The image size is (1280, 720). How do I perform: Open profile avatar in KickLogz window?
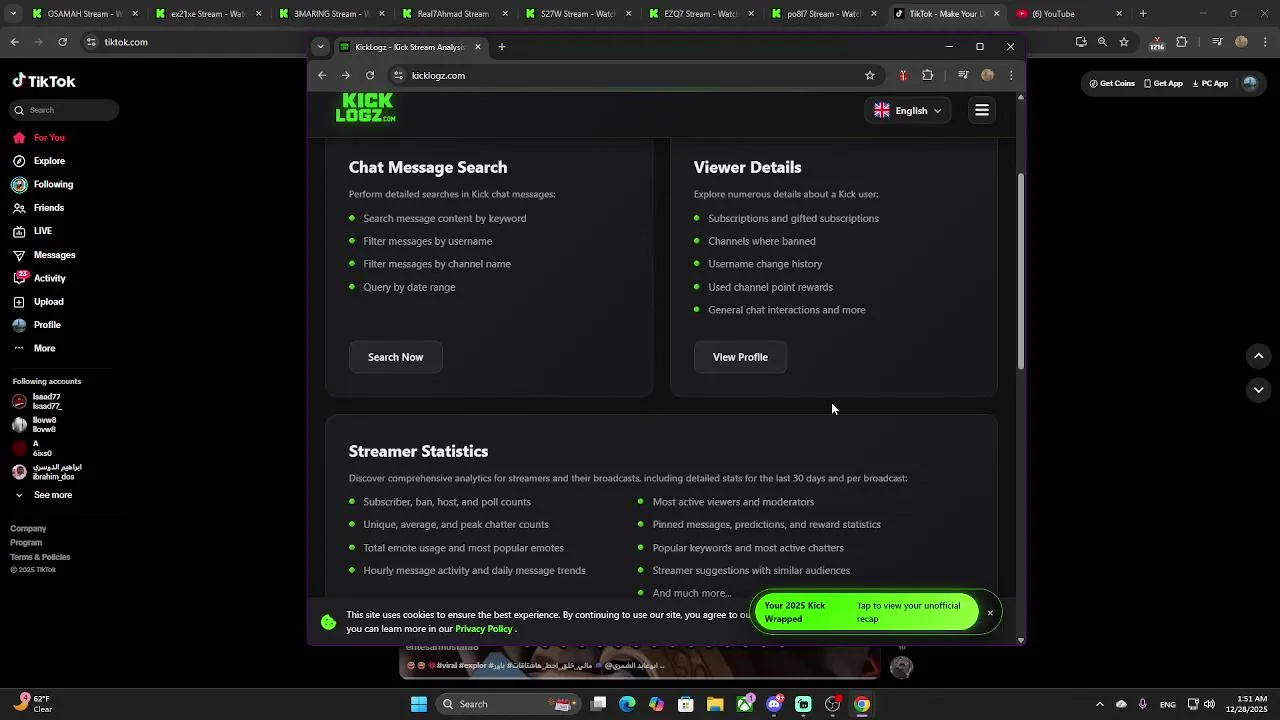click(x=988, y=75)
